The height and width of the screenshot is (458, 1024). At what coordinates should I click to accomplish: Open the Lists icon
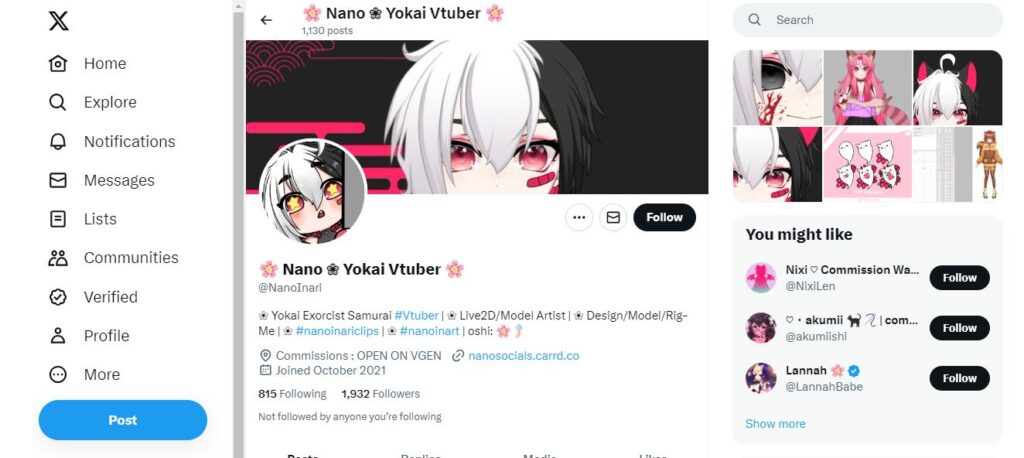click(58, 219)
